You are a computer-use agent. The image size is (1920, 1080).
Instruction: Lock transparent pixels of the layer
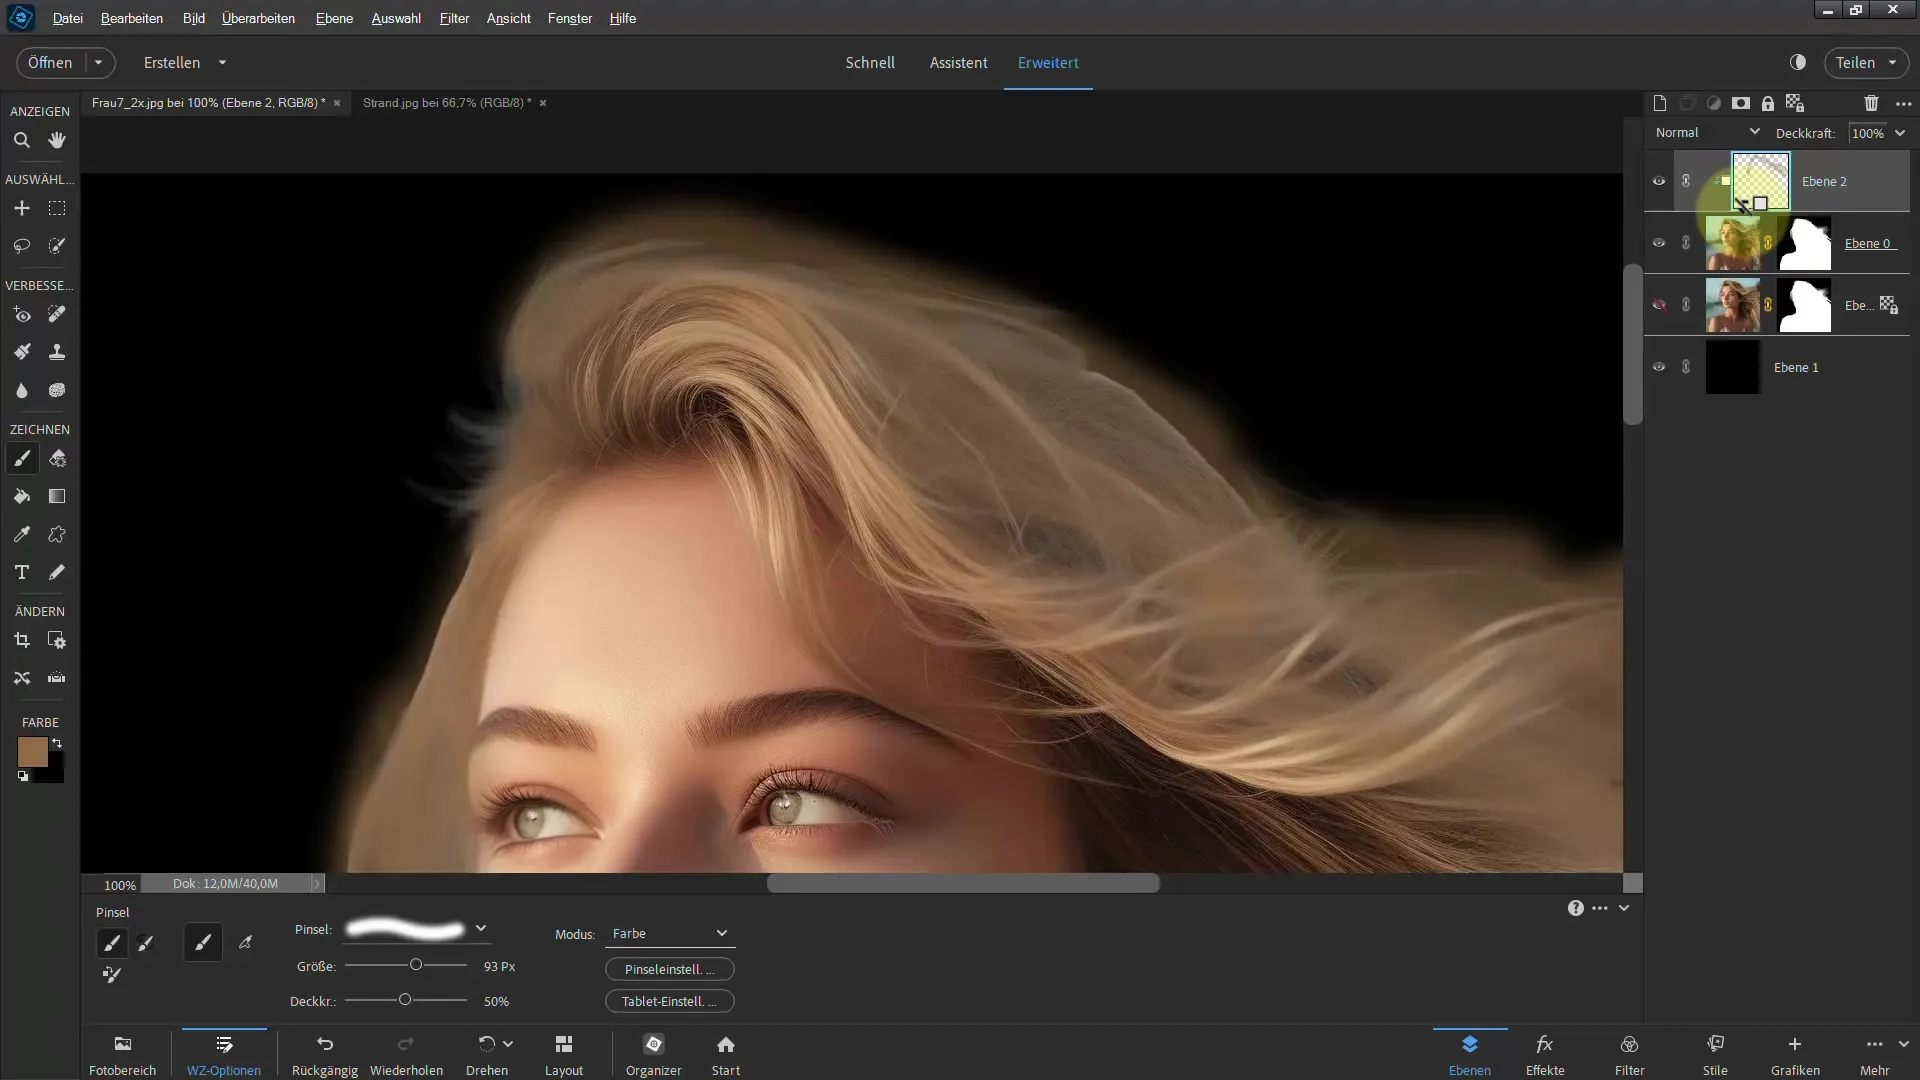pos(1795,103)
